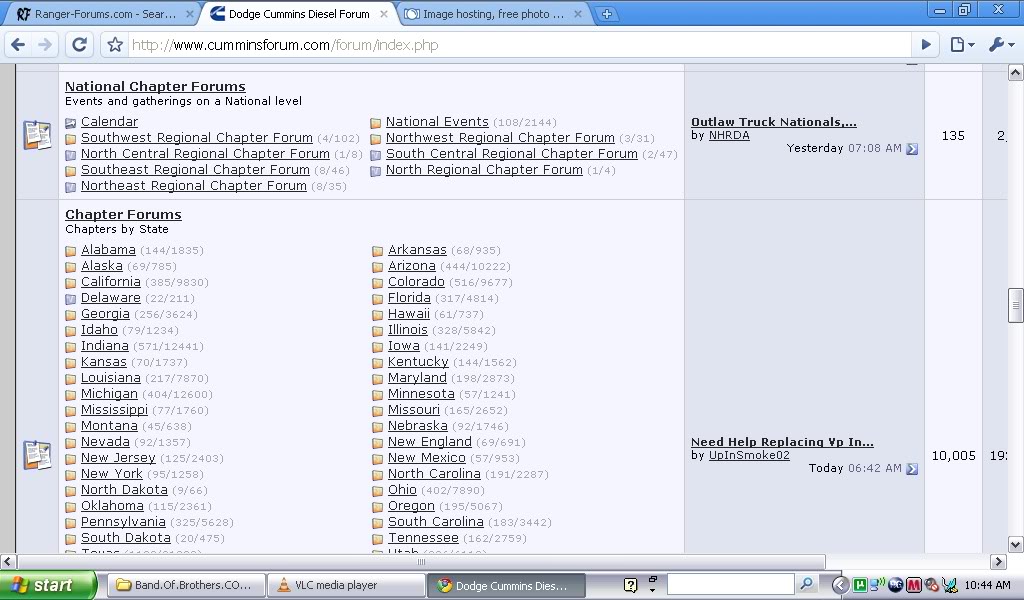
Task: Go back with the browser back arrow
Action: (18, 44)
